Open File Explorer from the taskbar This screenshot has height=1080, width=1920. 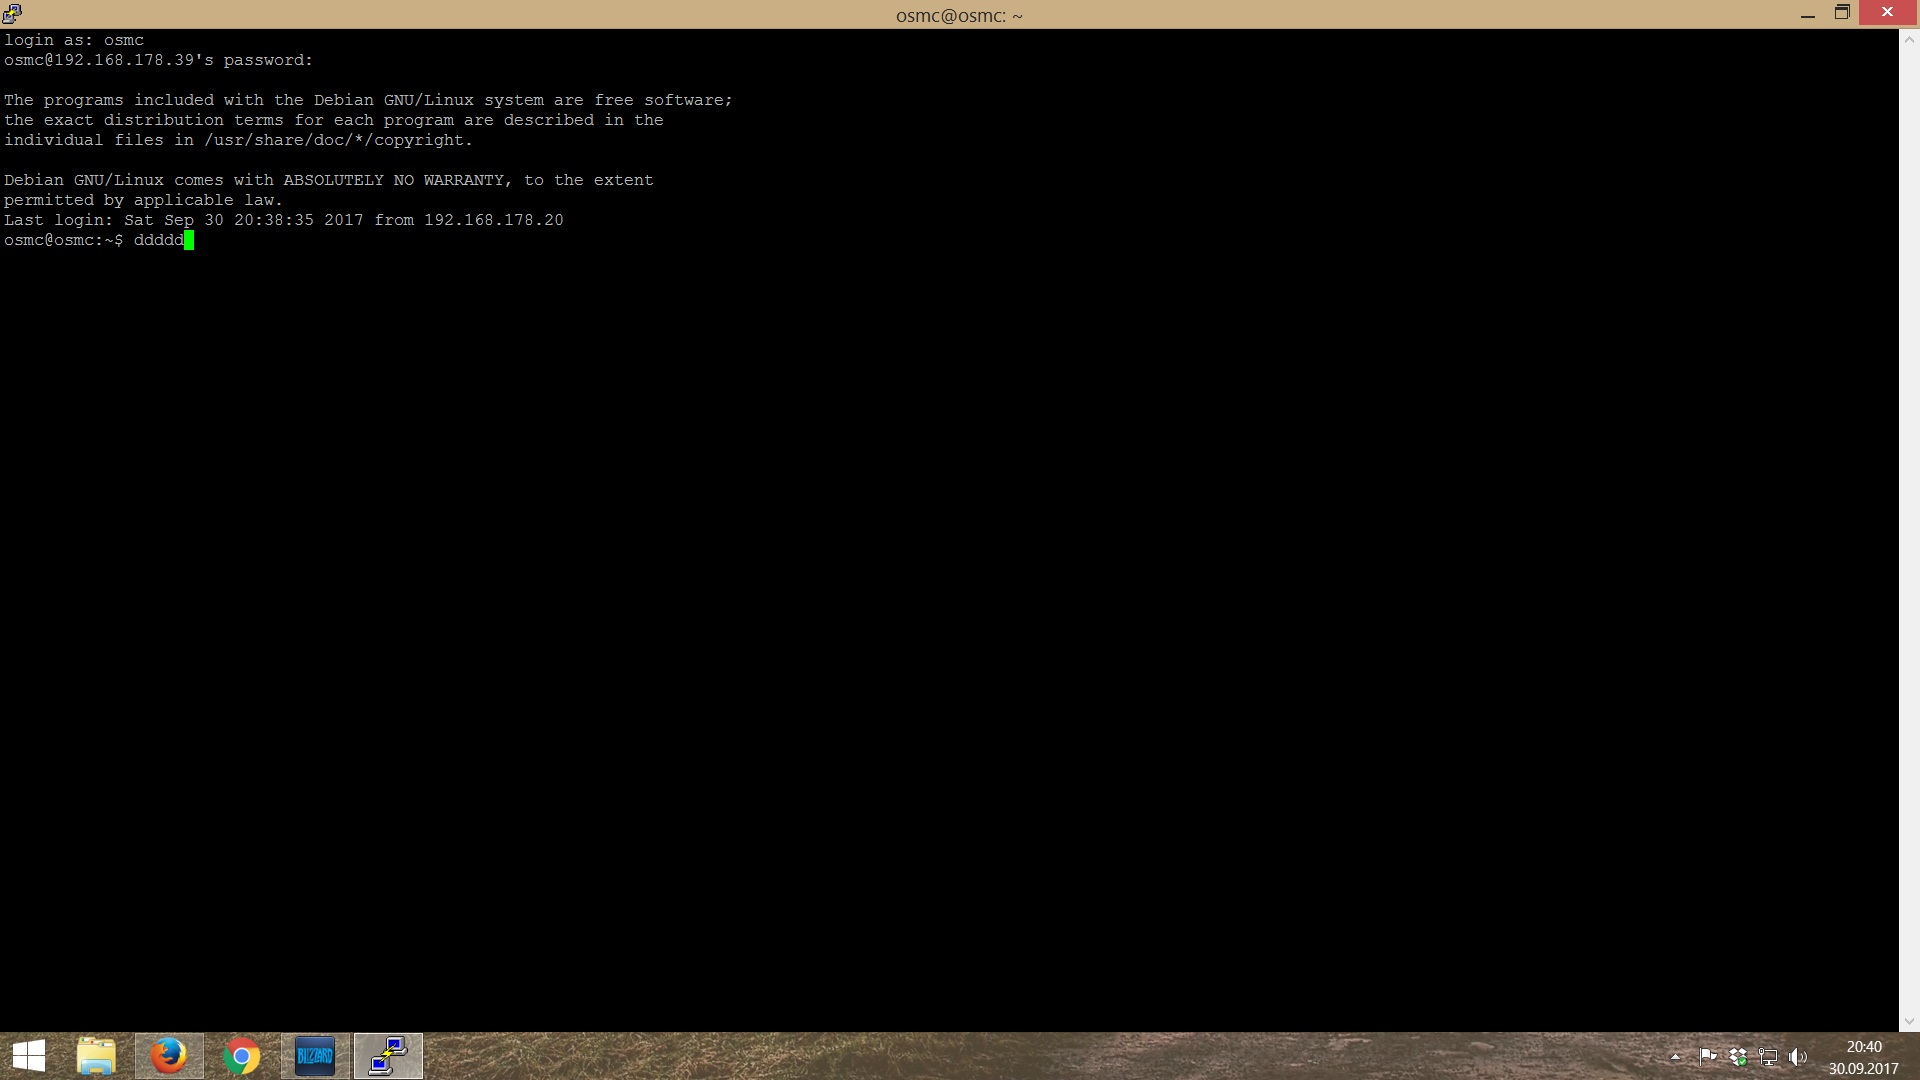tap(97, 1056)
